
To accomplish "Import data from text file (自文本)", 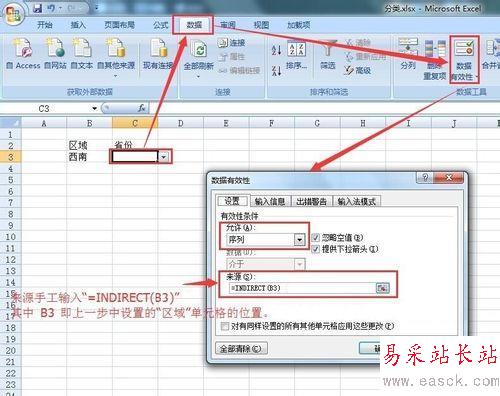I will point(82,53).
